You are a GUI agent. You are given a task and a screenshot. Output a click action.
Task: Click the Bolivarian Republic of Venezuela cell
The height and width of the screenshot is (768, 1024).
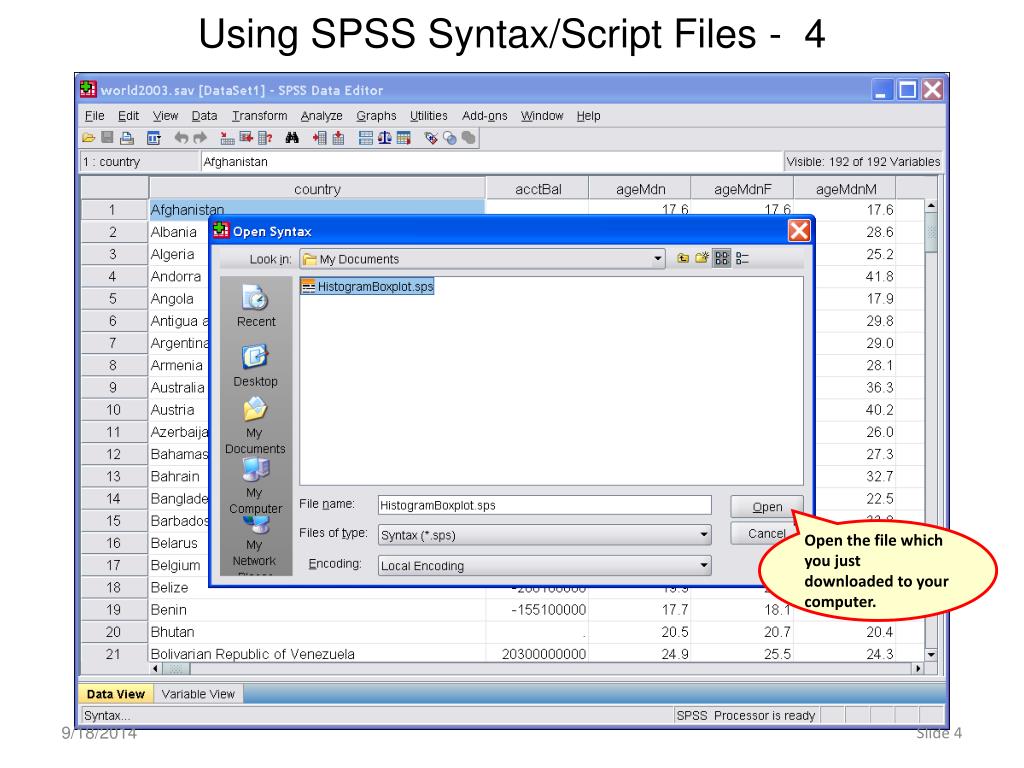[x=317, y=654]
